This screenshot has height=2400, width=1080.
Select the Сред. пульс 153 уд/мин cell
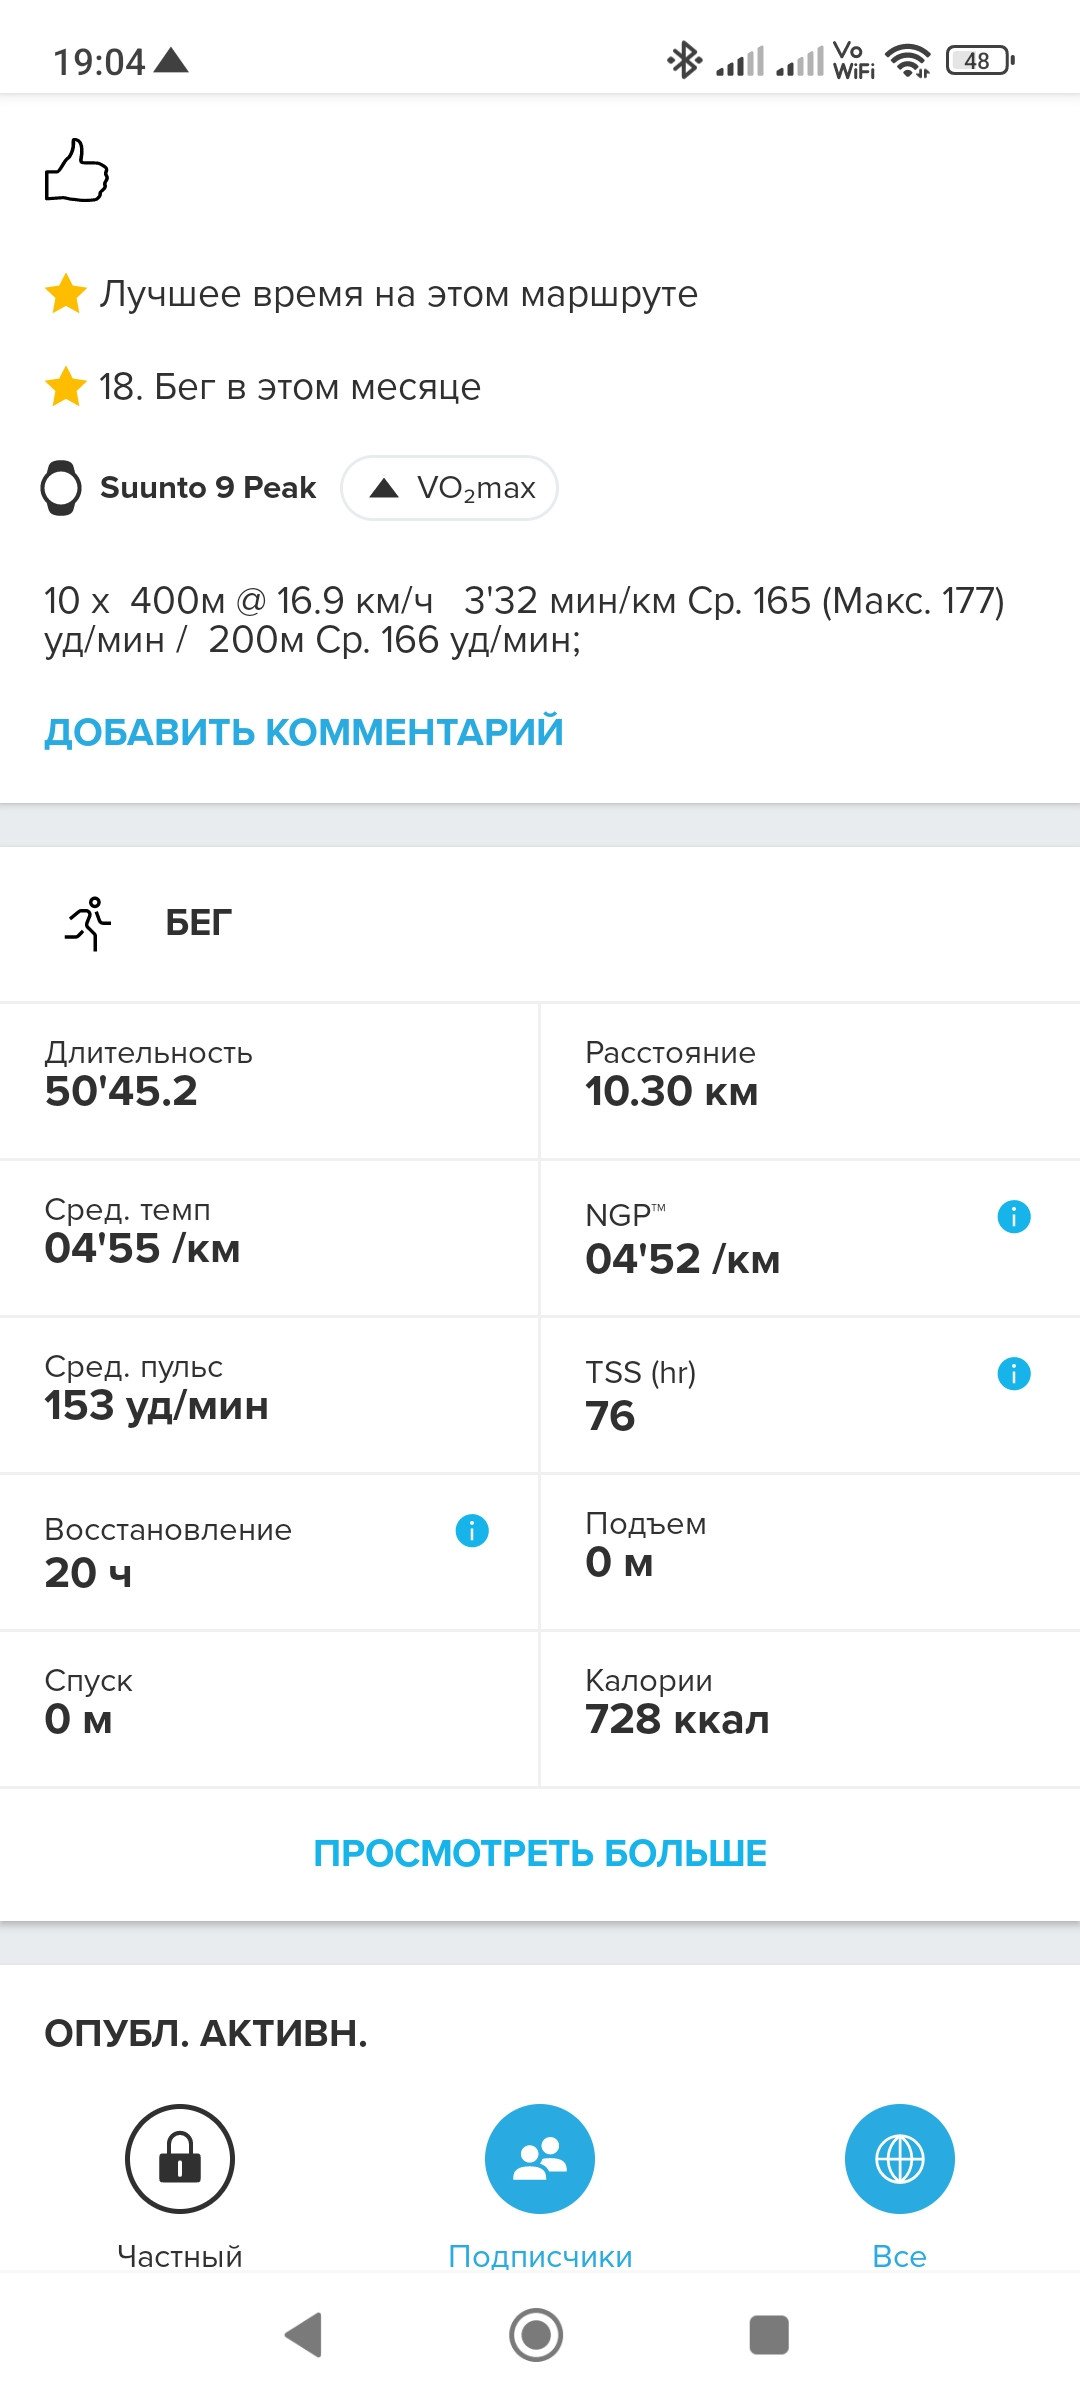[x=269, y=1395]
